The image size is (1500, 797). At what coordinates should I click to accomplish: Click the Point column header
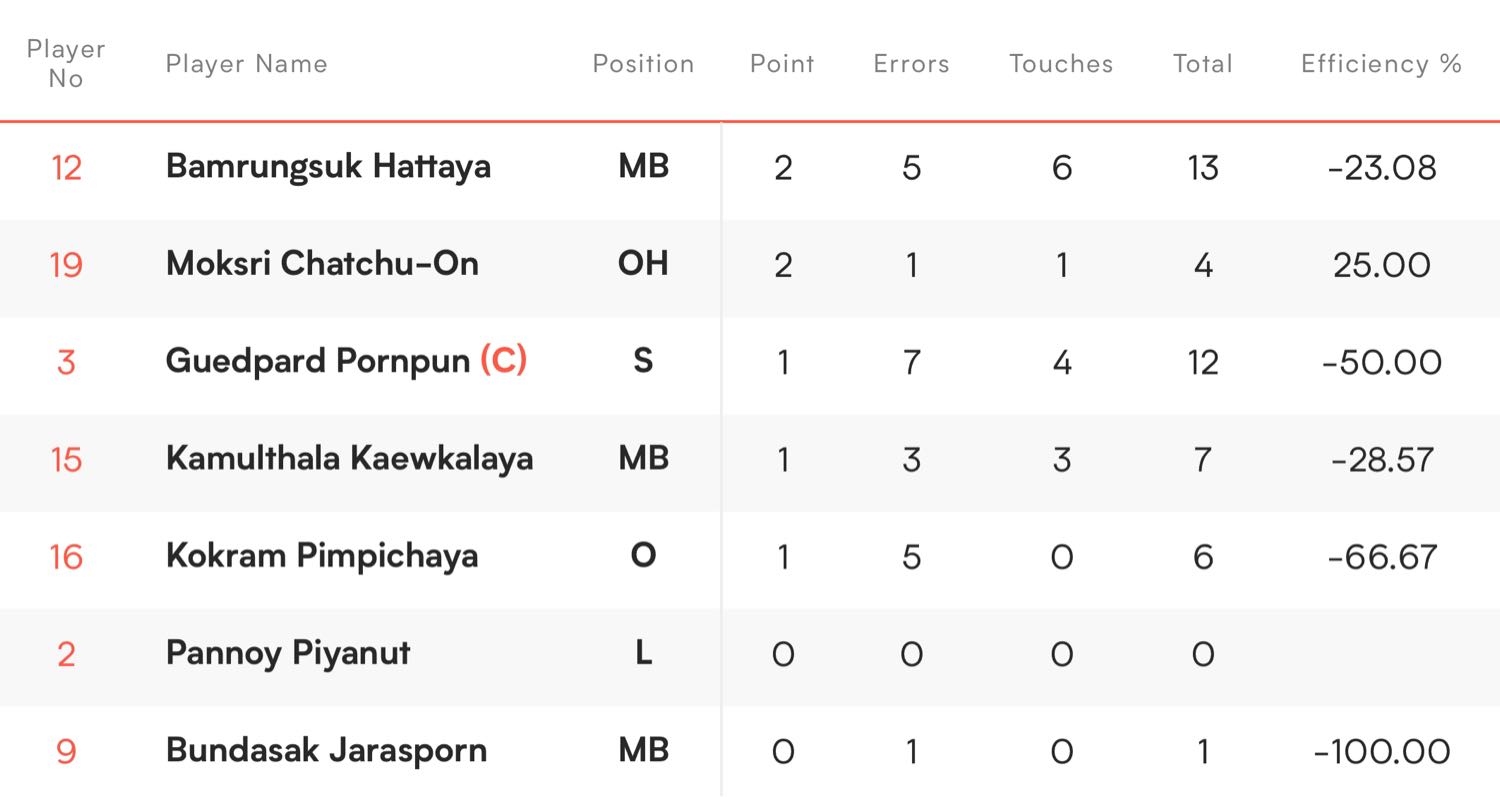click(782, 64)
